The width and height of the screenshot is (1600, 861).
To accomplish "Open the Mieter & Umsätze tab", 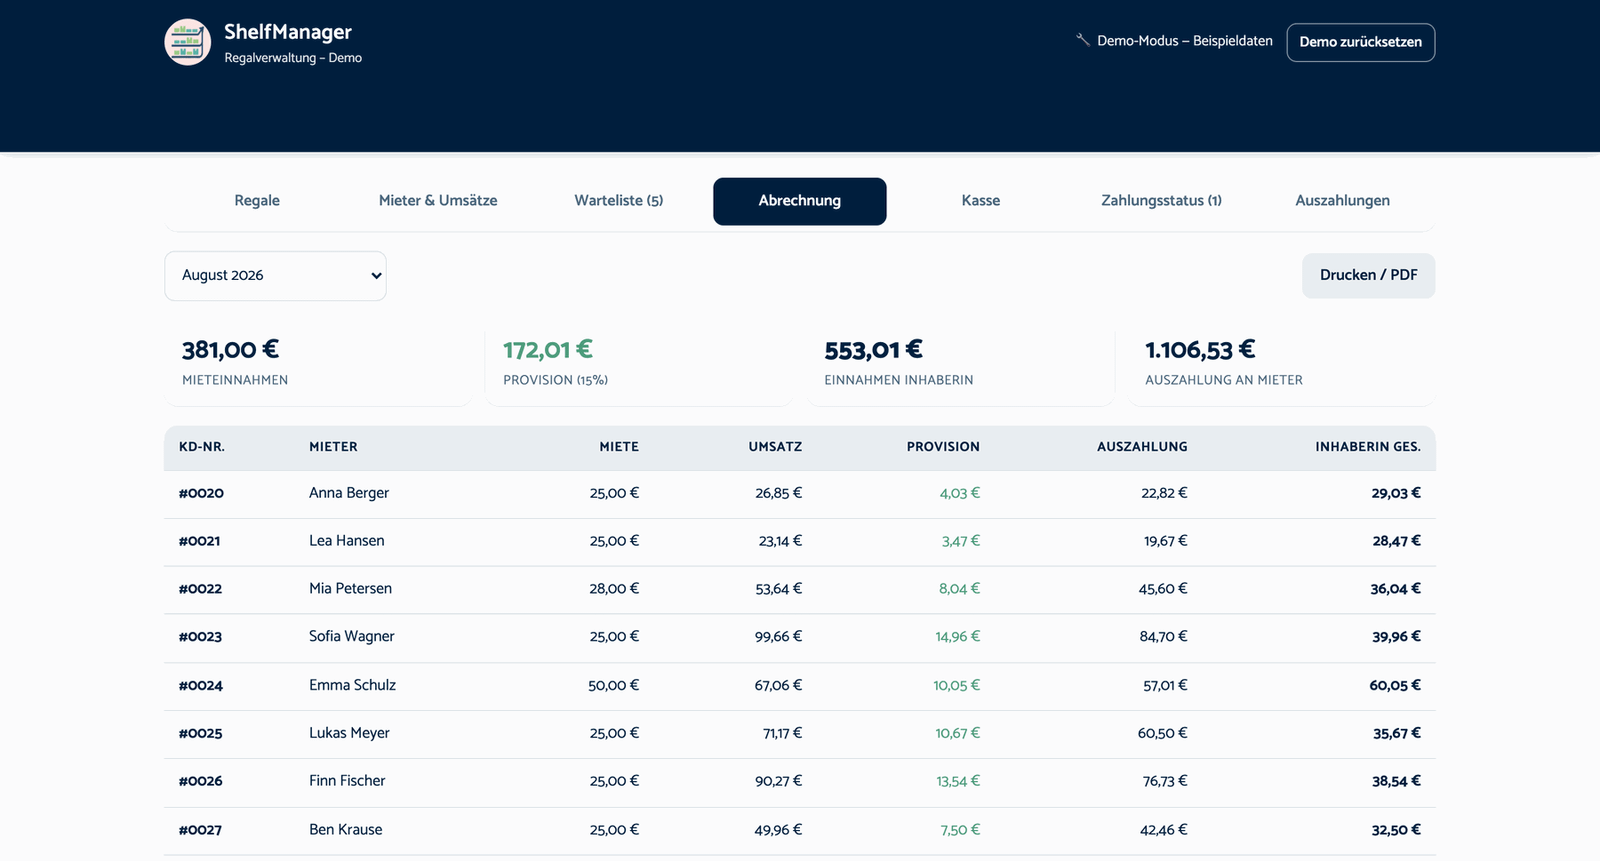I will pos(438,201).
